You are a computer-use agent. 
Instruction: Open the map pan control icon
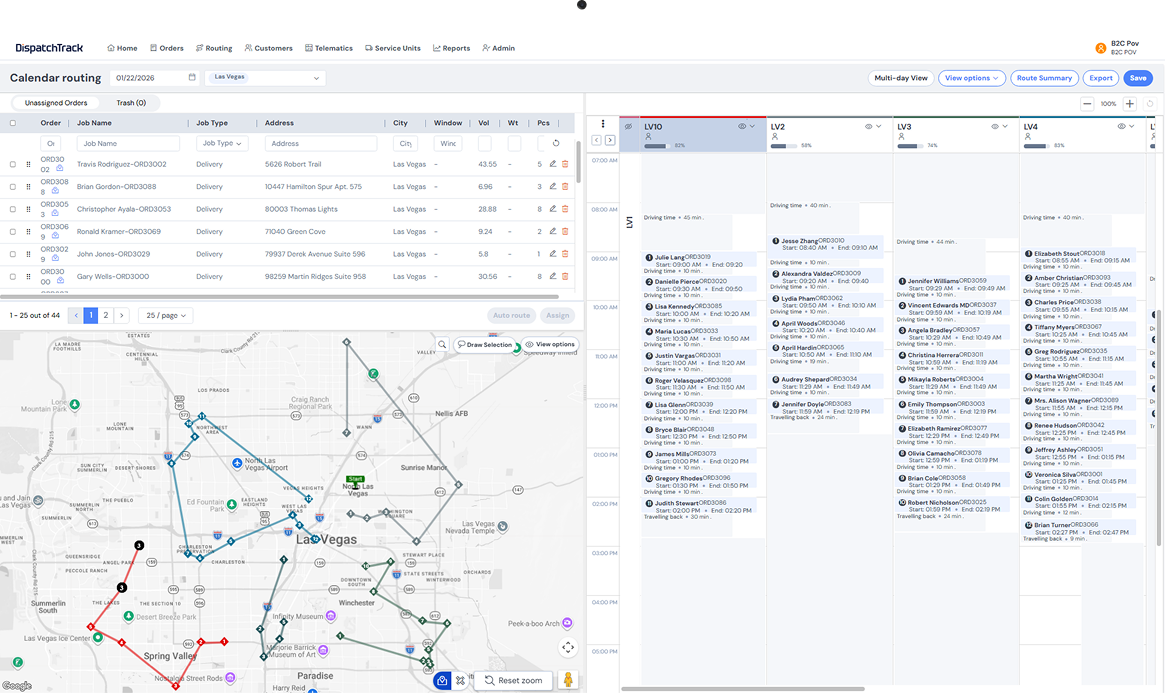click(x=568, y=648)
